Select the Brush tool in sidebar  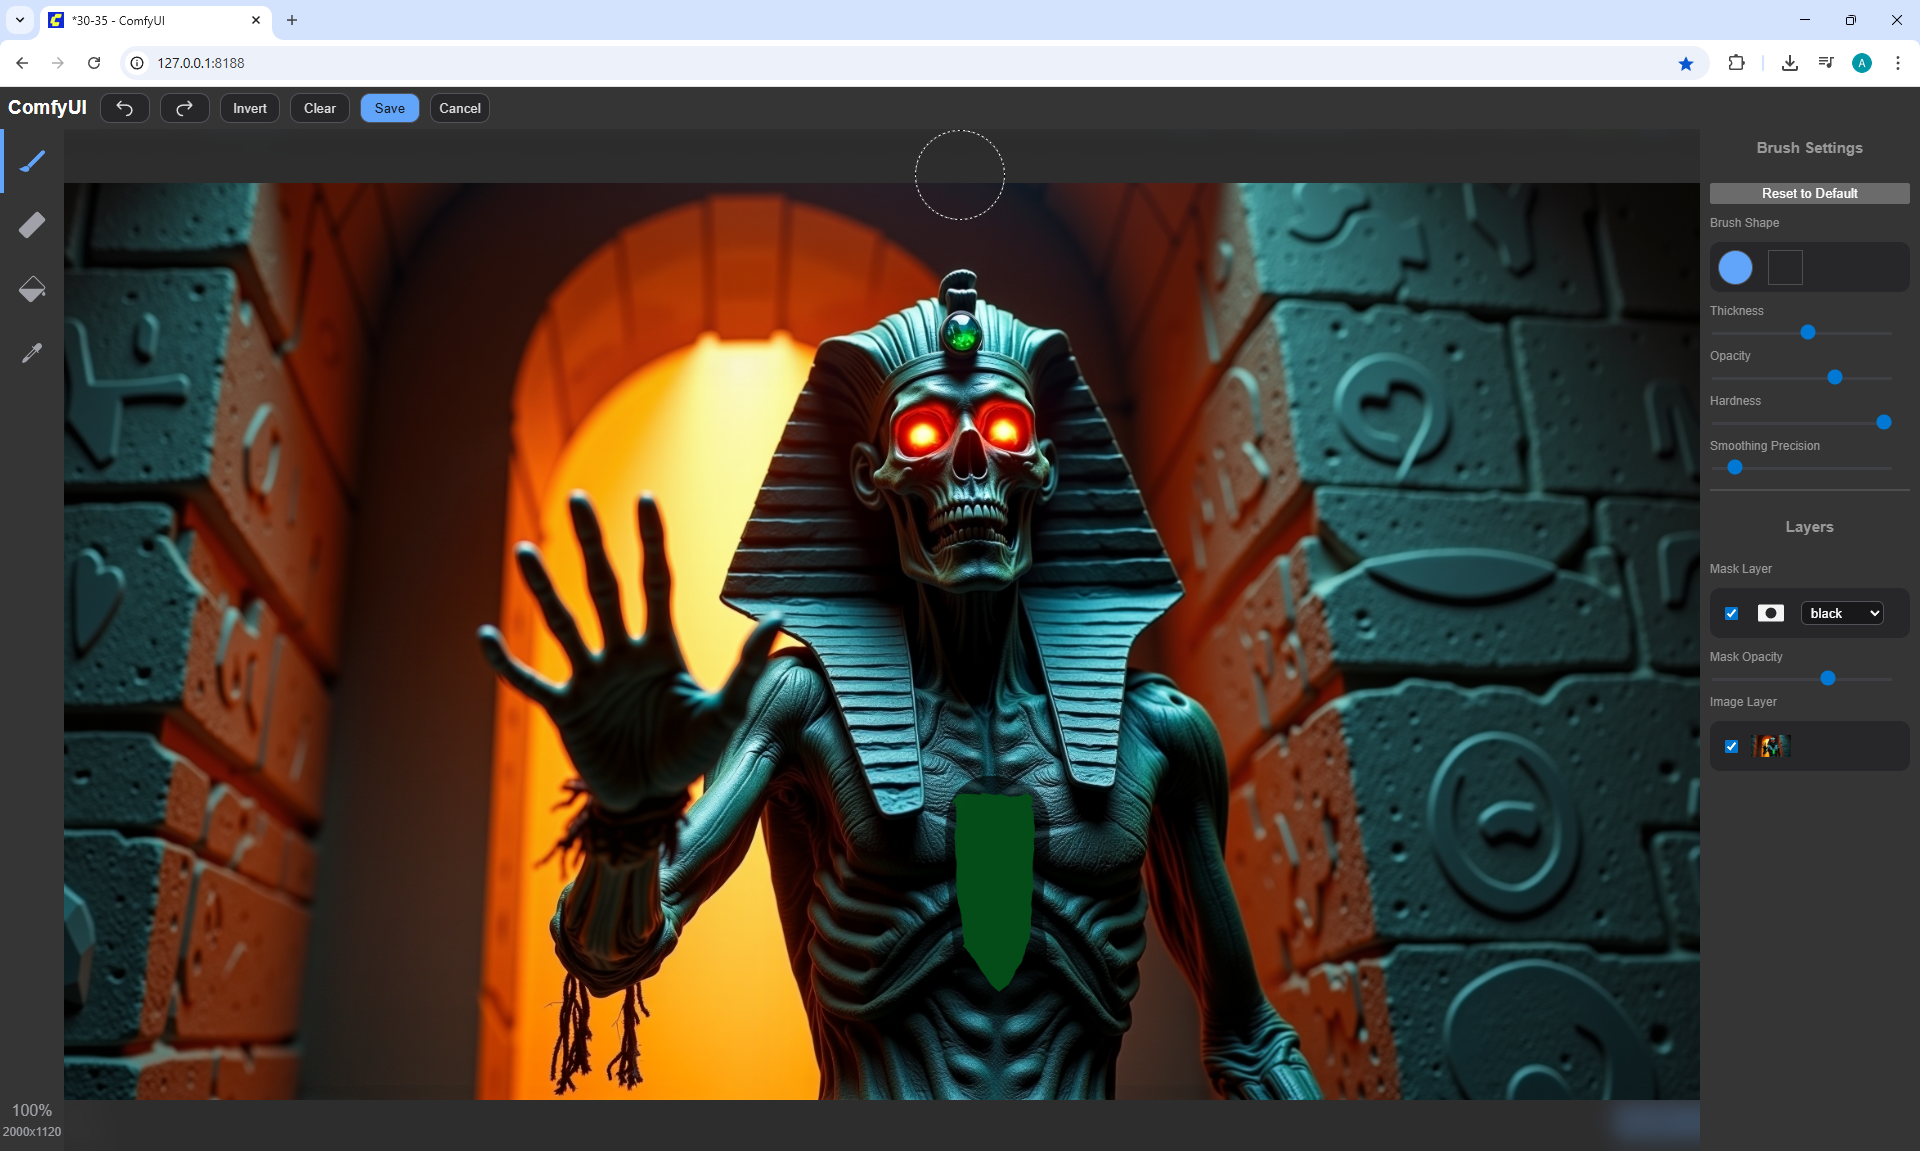(x=32, y=161)
